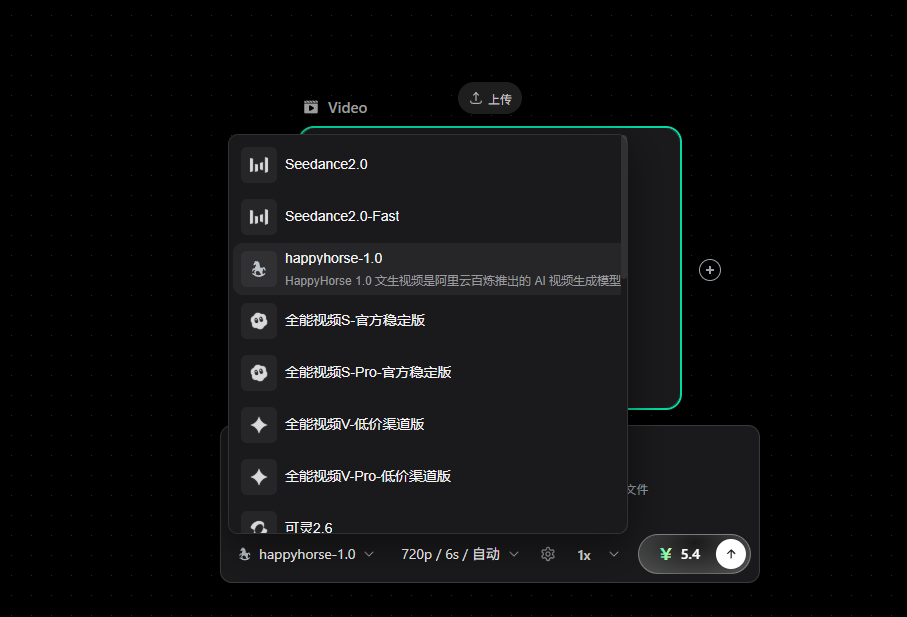Click the sparkle icon beside 全能视频V-低价渠道版
The width and height of the screenshot is (907, 617).
coord(258,424)
